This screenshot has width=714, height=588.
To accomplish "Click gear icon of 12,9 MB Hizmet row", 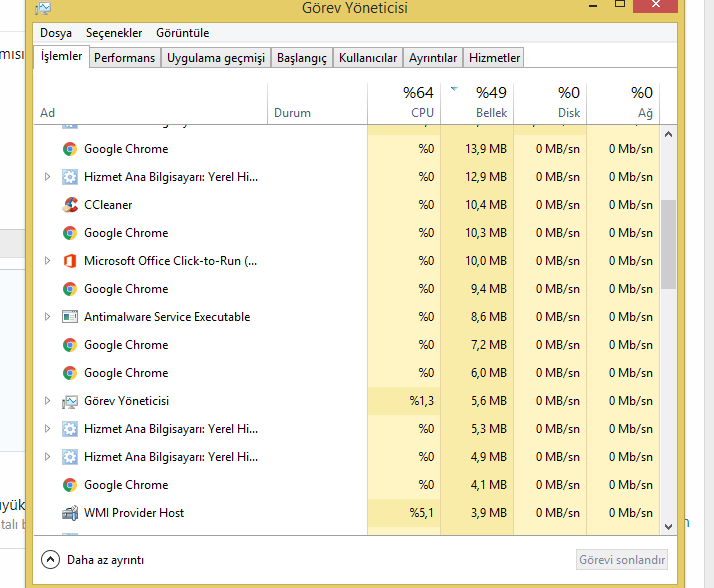I will [x=70, y=177].
